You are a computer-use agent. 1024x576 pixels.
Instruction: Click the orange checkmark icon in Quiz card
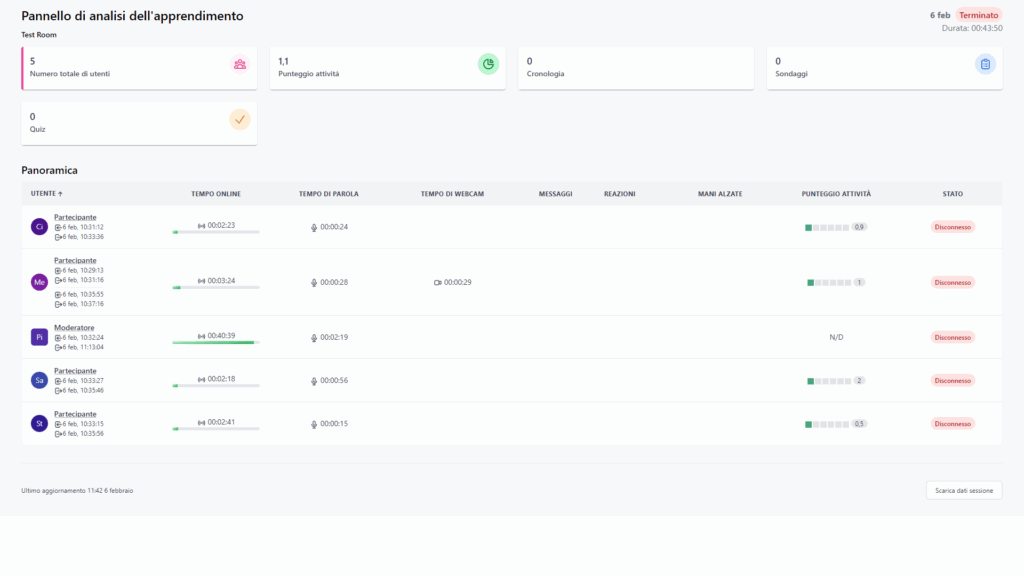(240, 120)
